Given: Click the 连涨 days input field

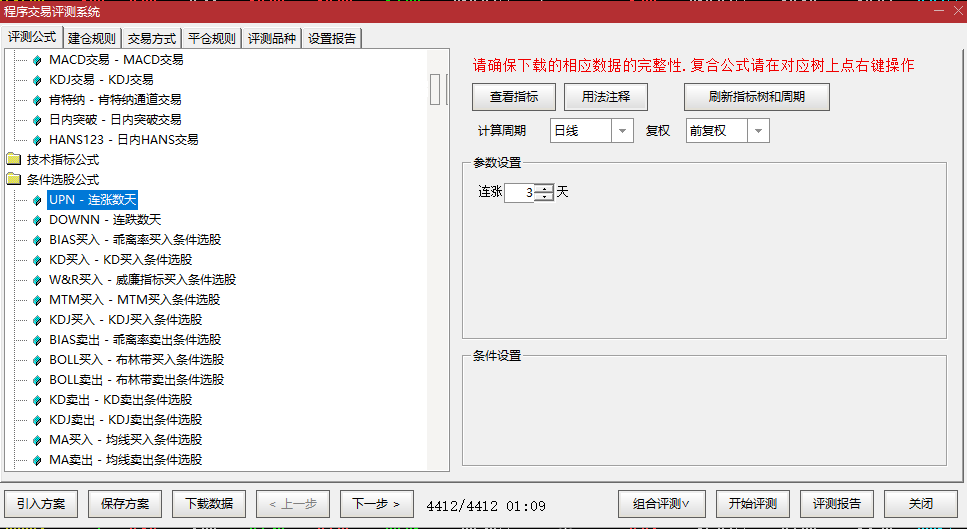Looking at the screenshot, I should 519,192.
